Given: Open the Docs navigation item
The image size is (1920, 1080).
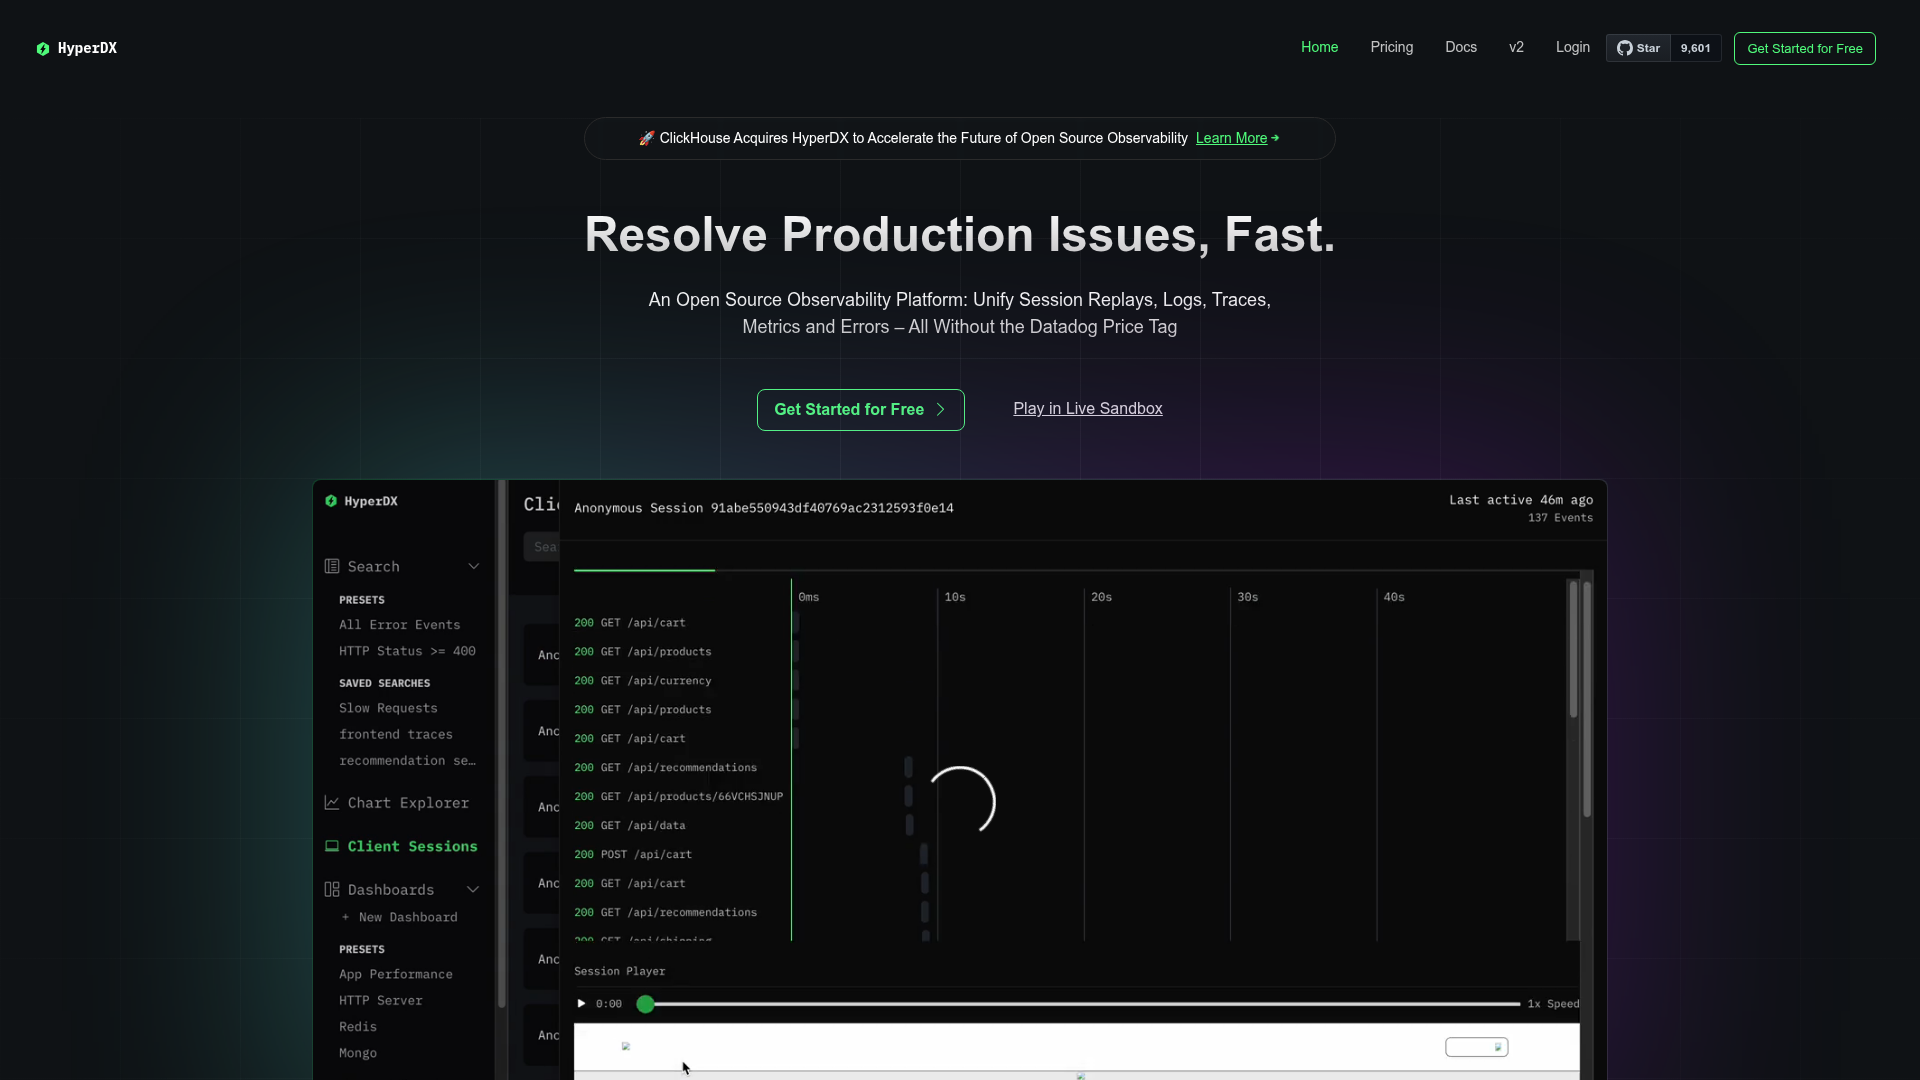Looking at the screenshot, I should tap(1460, 47).
